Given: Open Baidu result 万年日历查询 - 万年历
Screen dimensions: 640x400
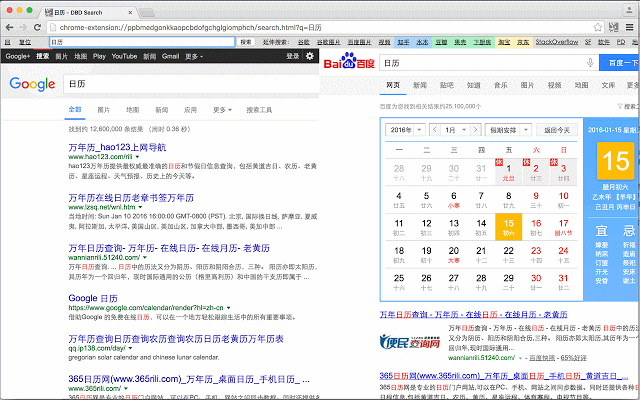Looking at the screenshot, I should [473, 315].
